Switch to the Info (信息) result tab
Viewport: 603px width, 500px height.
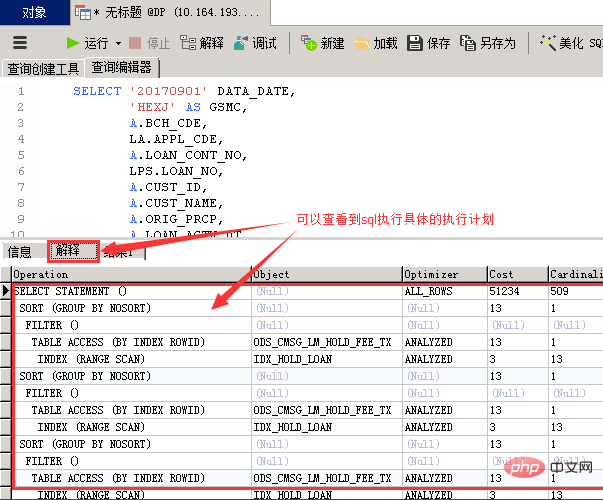pos(19,252)
